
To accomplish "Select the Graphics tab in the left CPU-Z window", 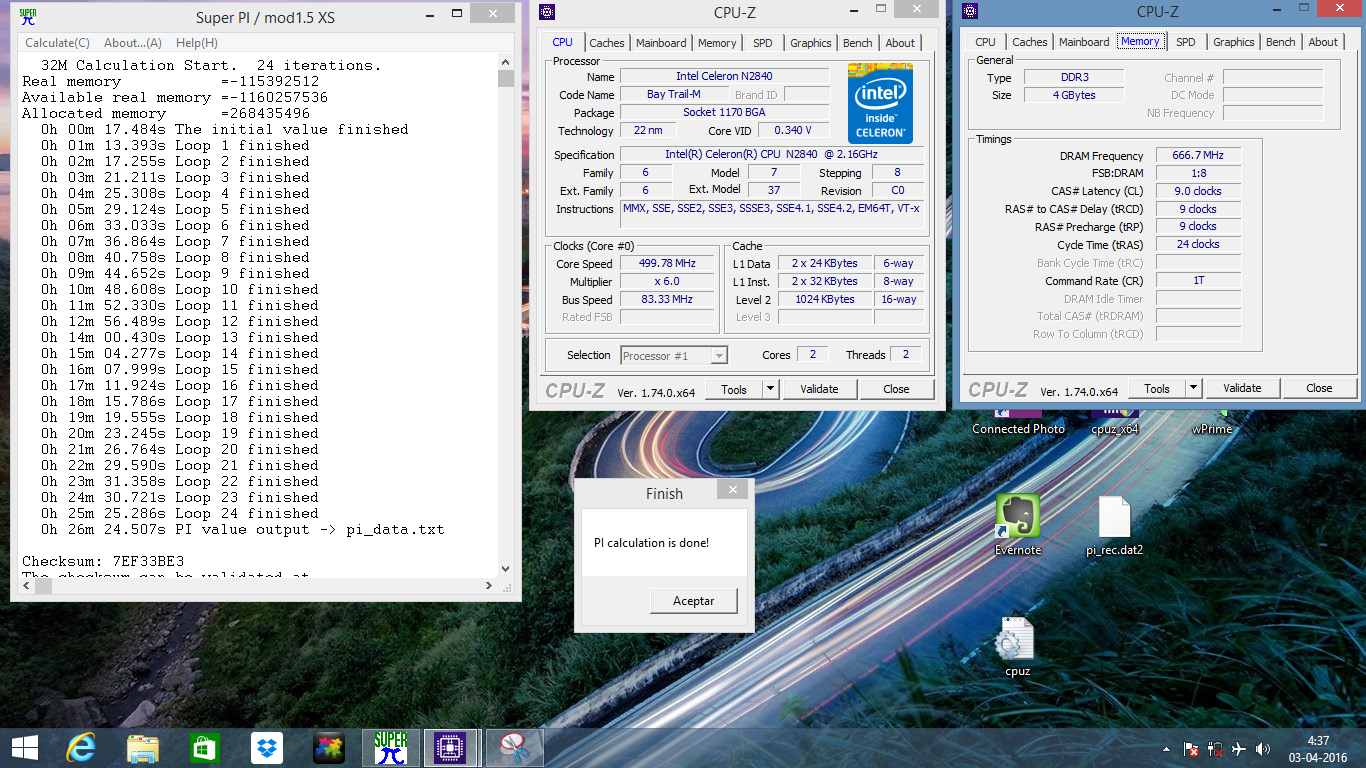I will click(810, 43).
